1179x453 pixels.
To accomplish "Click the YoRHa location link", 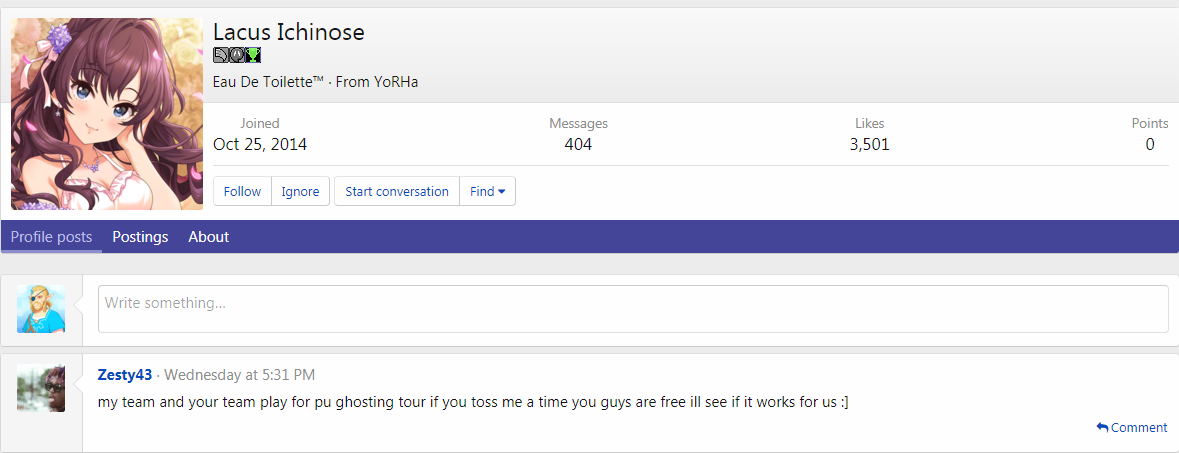I will click(x=396, y=82).
